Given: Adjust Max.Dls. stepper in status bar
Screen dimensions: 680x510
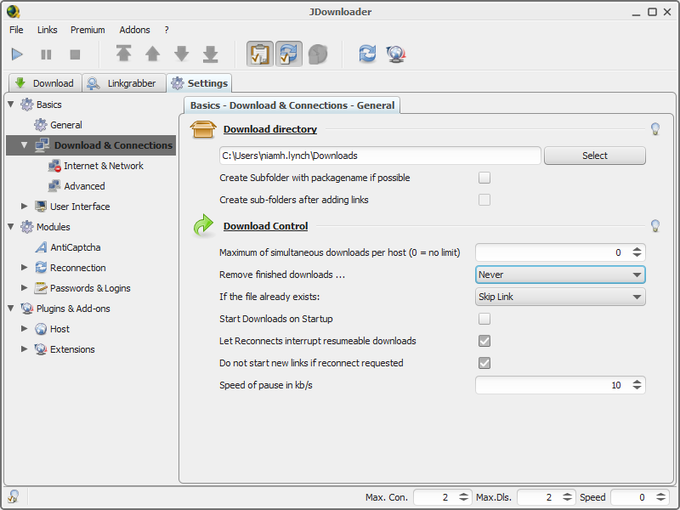Looking at the screenshot, I should pos(567,497).
